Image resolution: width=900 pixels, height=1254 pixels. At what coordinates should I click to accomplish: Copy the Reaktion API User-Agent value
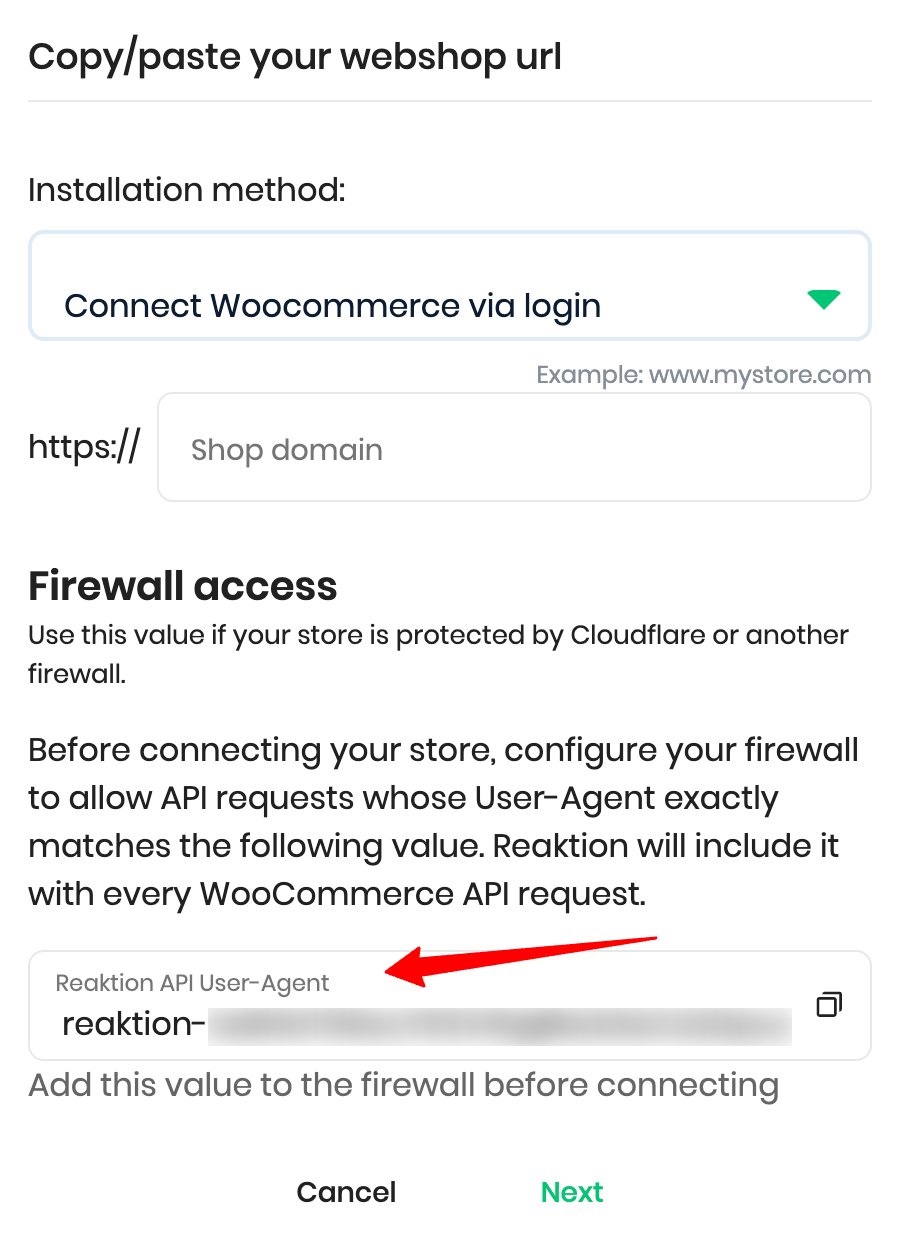click(x=829, y=1004)
